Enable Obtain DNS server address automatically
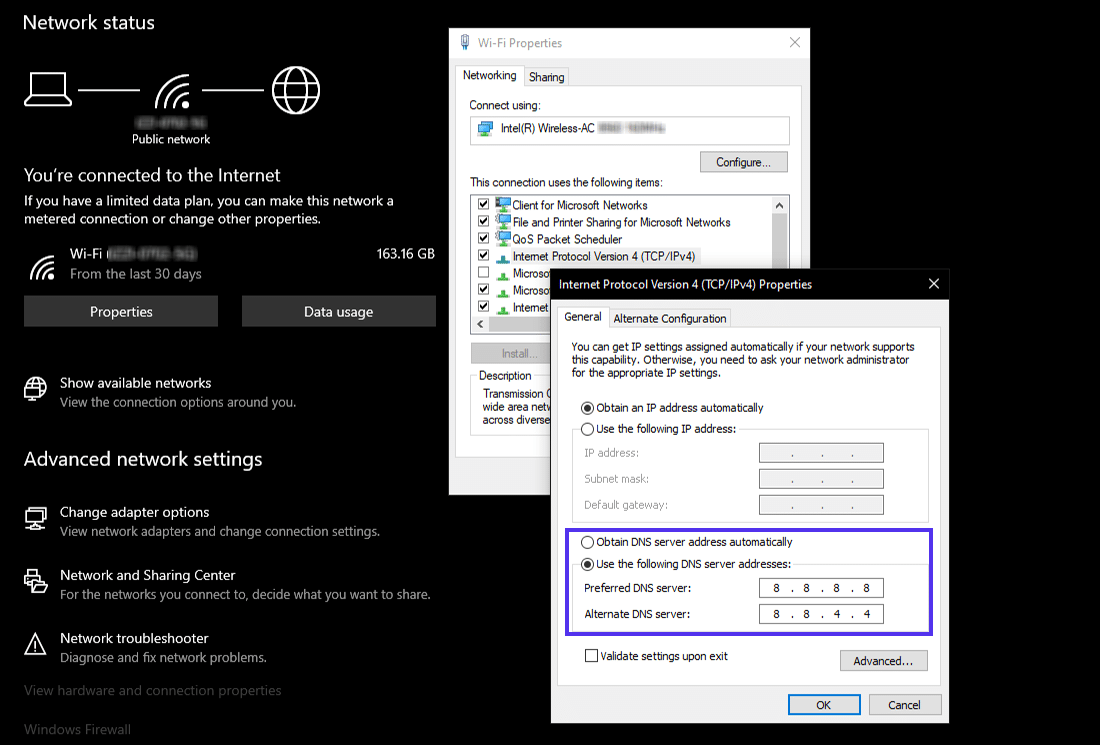Screen dimensions: 1100x745 (x=588, y=542)
